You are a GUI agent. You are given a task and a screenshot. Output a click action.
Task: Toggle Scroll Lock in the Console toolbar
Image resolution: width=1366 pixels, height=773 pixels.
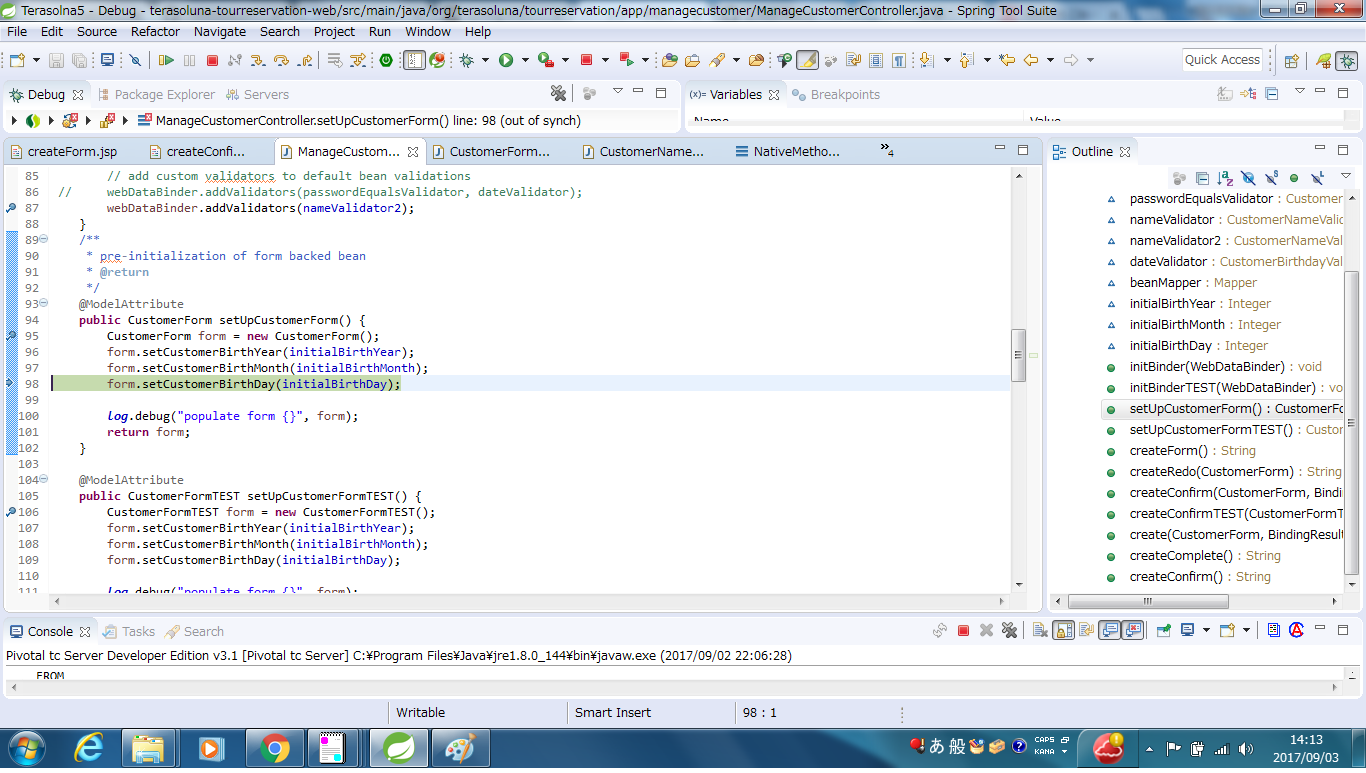[1064, 631]
